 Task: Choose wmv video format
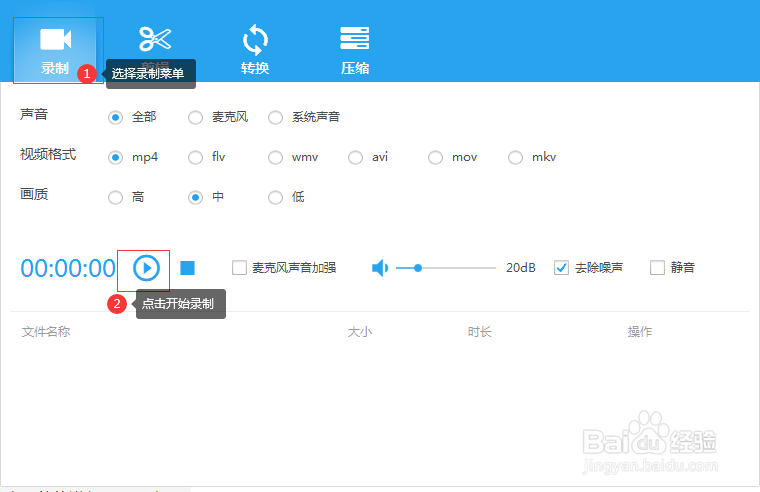point(275,158)
